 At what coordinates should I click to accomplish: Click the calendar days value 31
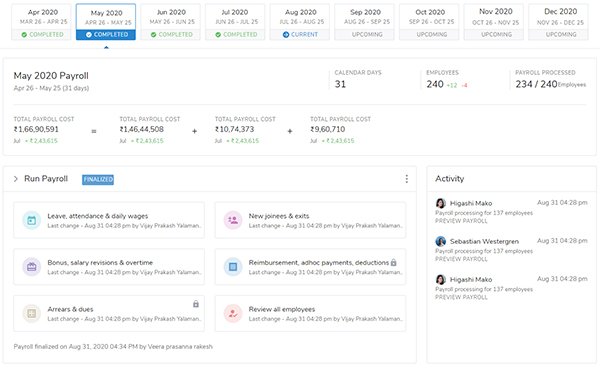tap(340, 84)
